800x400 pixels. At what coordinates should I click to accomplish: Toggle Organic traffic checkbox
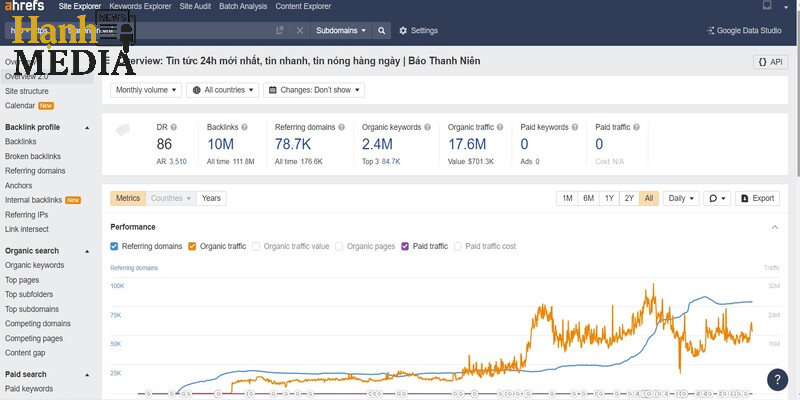point(192,246)
